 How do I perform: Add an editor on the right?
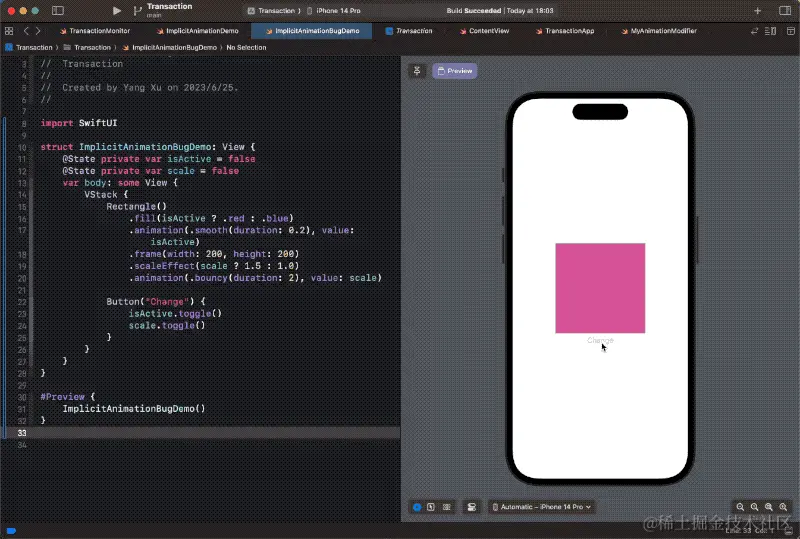(791, 31)
